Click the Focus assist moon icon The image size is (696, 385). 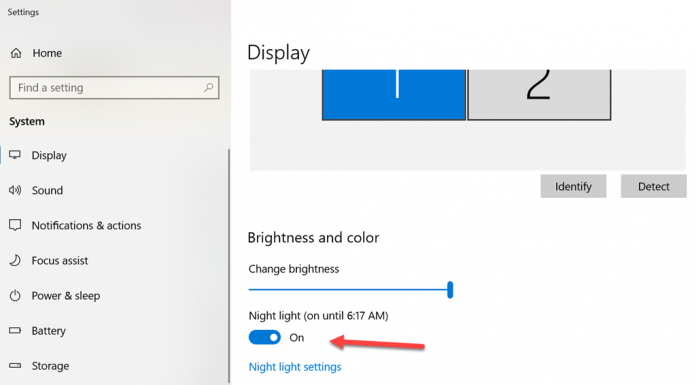pos(15,260)
